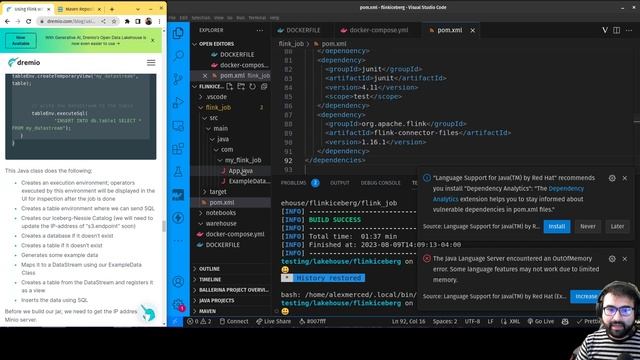Image resolution: width=640 pixels, height=360 pixels.
Task: Collapse the src folder
Action: point(213,118)
